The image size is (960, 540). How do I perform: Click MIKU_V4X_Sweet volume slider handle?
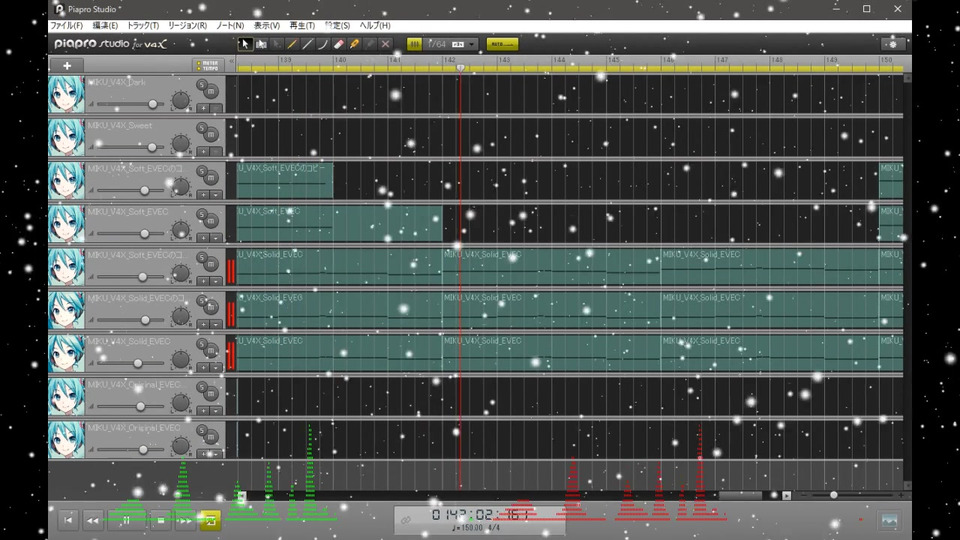(x=152, y=148)
